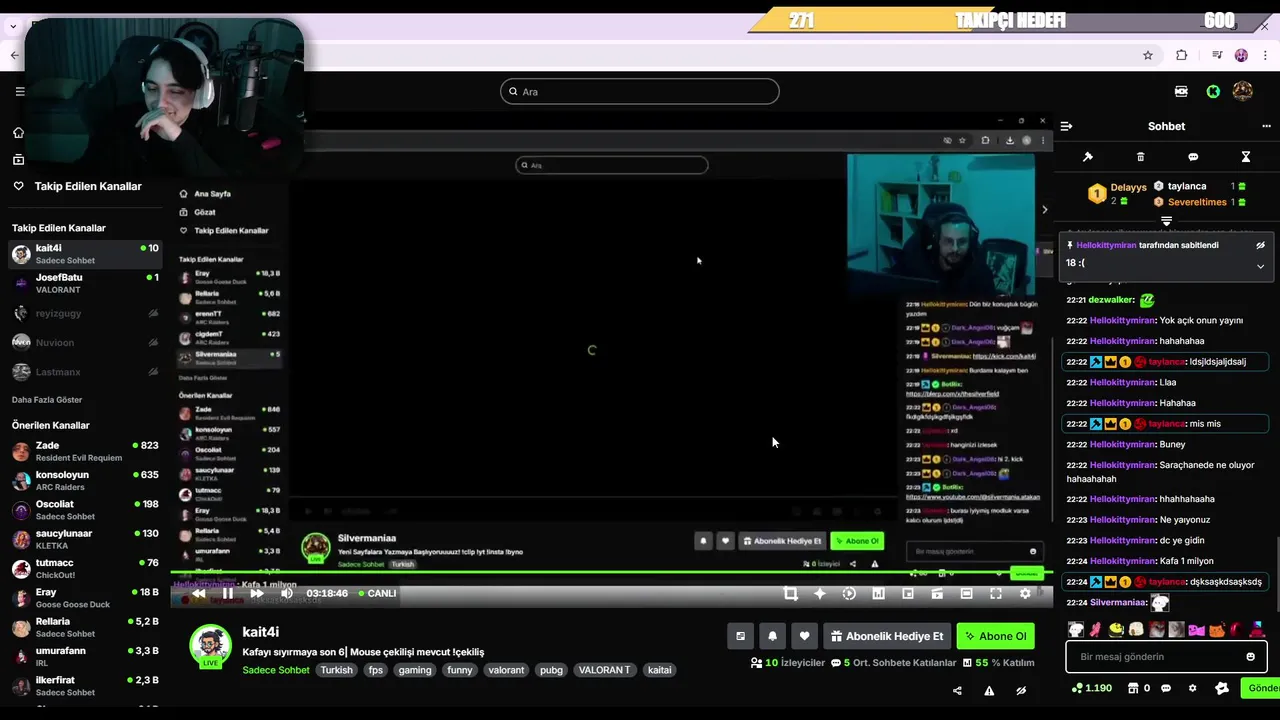This screenshot has height=720, width=1280.
Task: Toggle follow heart for kait4i
Action: 804,636
